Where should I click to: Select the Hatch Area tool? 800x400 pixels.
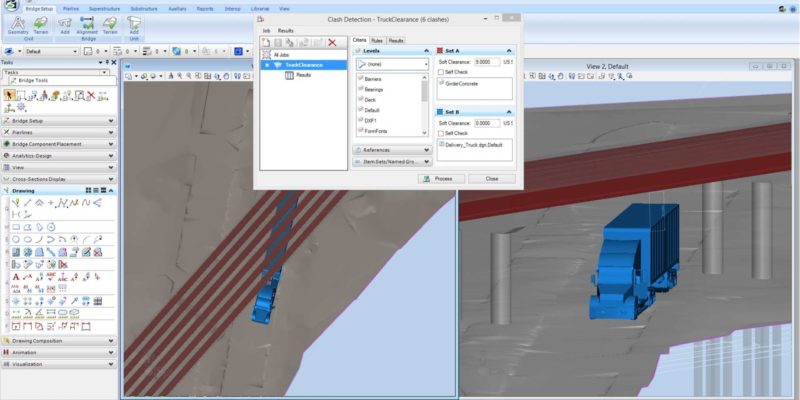pyautogui.click(x=16, y=252)
